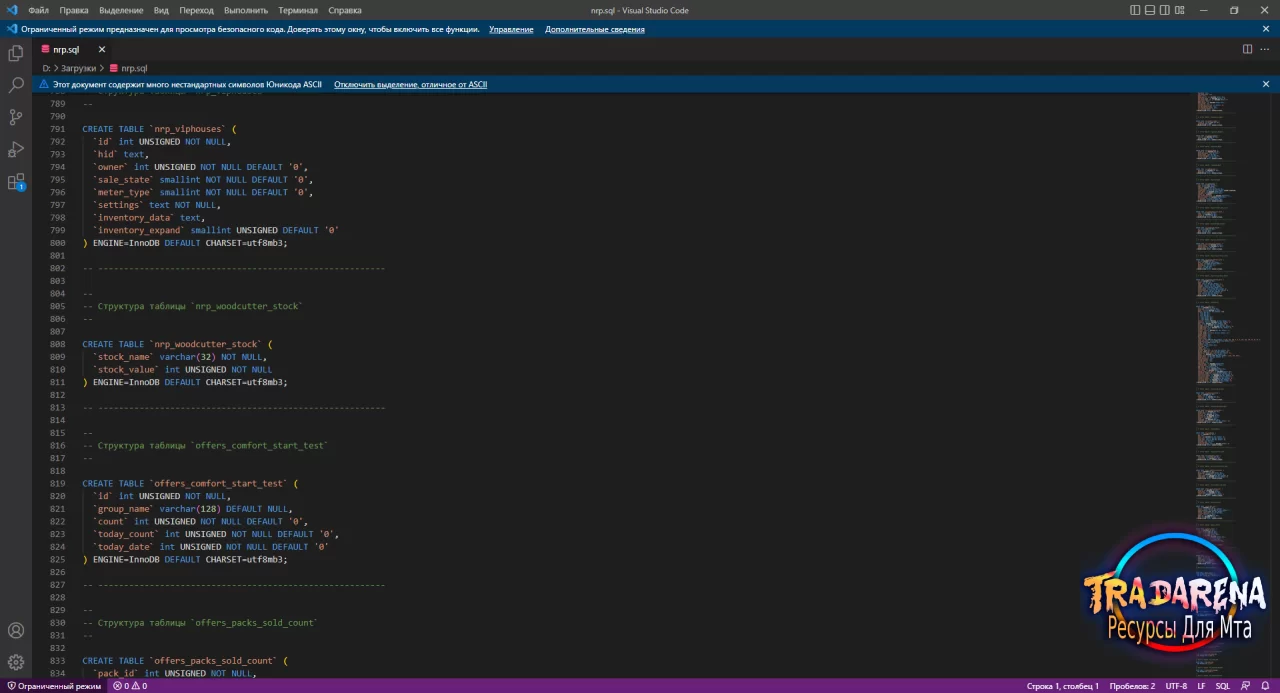
Task: Open the Терминал menu
Action: [x=298, y=10]
